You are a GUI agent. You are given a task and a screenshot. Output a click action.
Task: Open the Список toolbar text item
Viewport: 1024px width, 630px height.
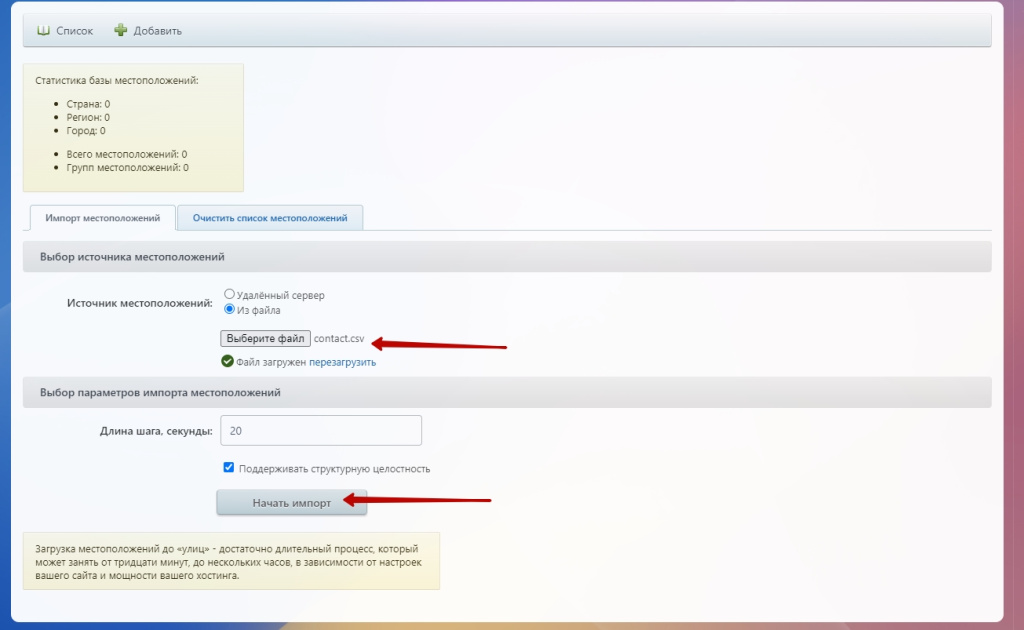pyautogui.click(x=75, y=31)
